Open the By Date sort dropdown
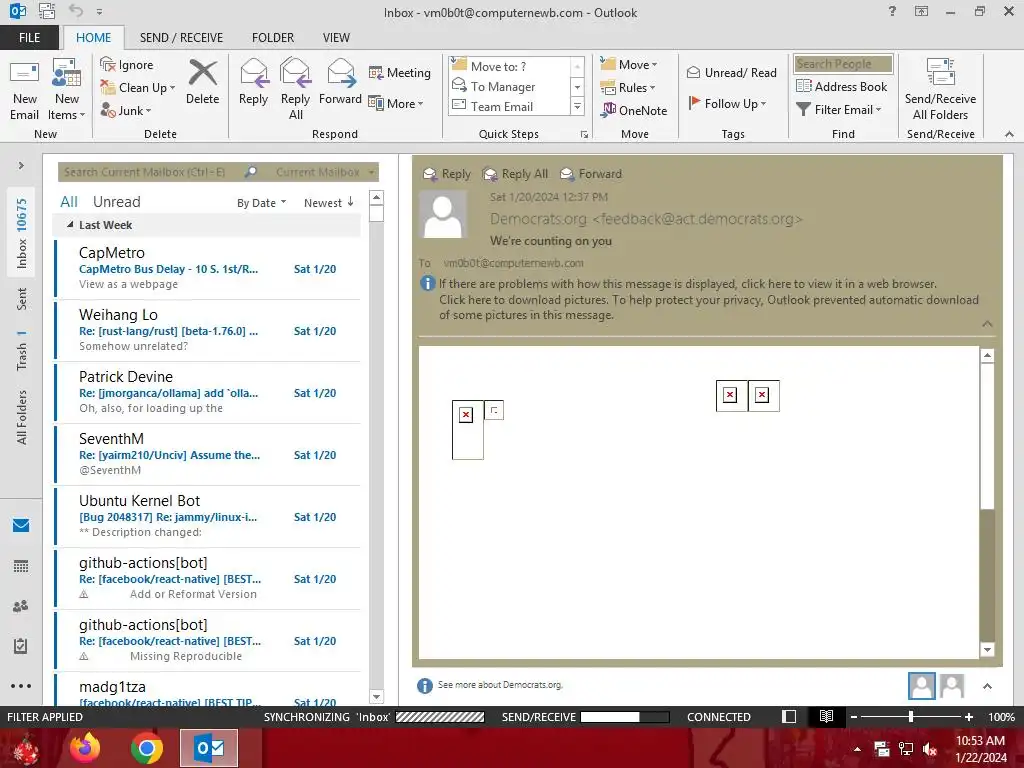Viewport: 1024px width, 768px height. coord(261,203)
